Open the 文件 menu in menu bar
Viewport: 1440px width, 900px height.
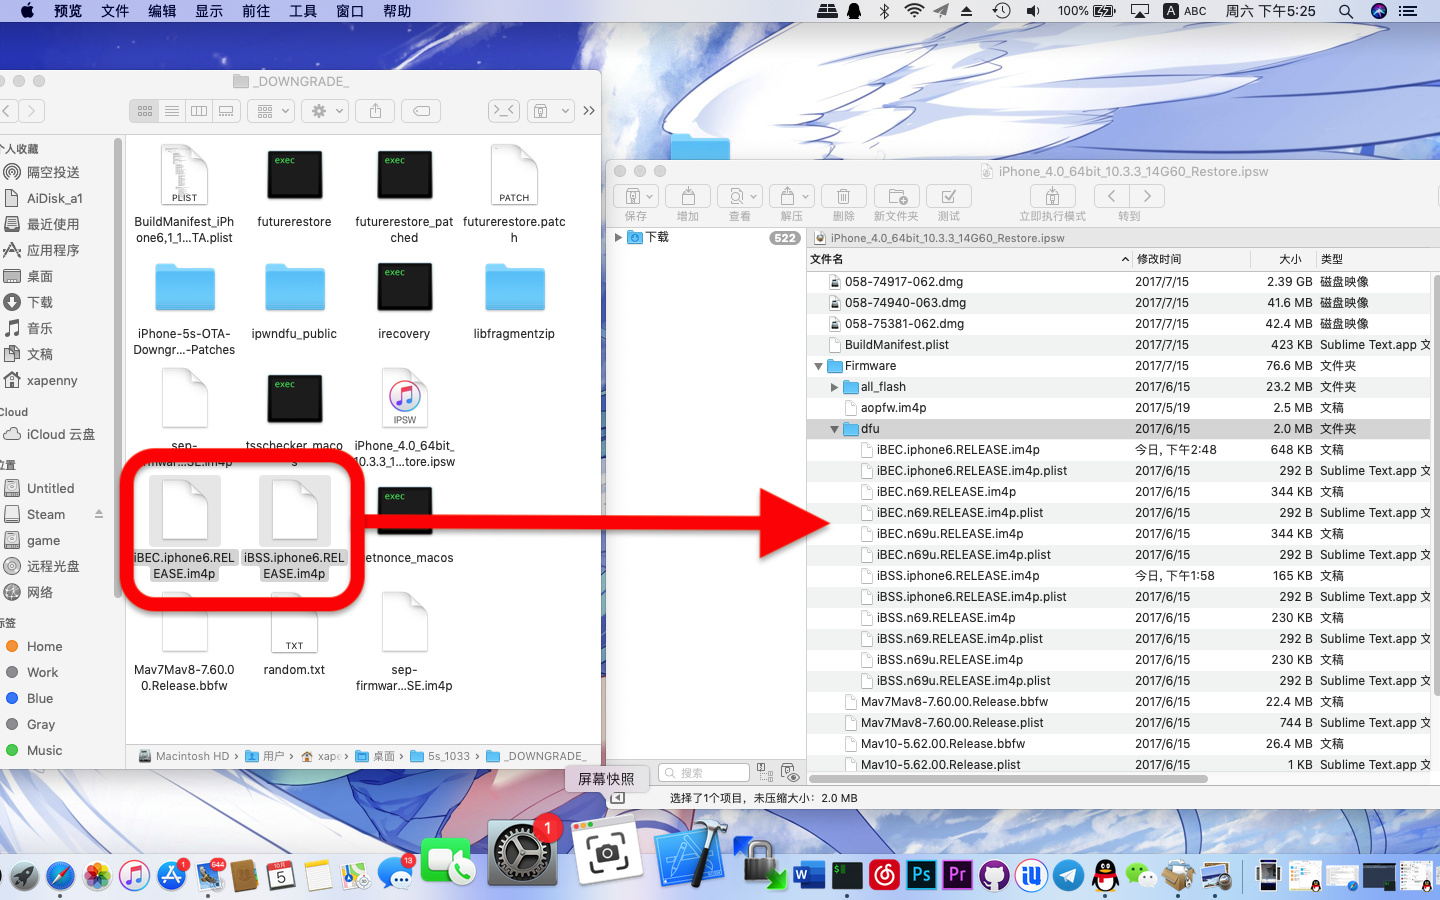coord(115,11)
